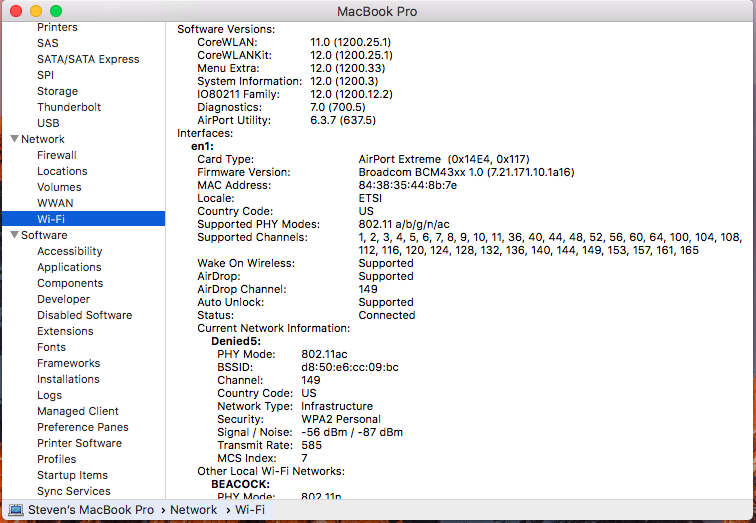756x523 pixels.
Task: Select Disabled Software in sidebar
Action: (85, 315)
